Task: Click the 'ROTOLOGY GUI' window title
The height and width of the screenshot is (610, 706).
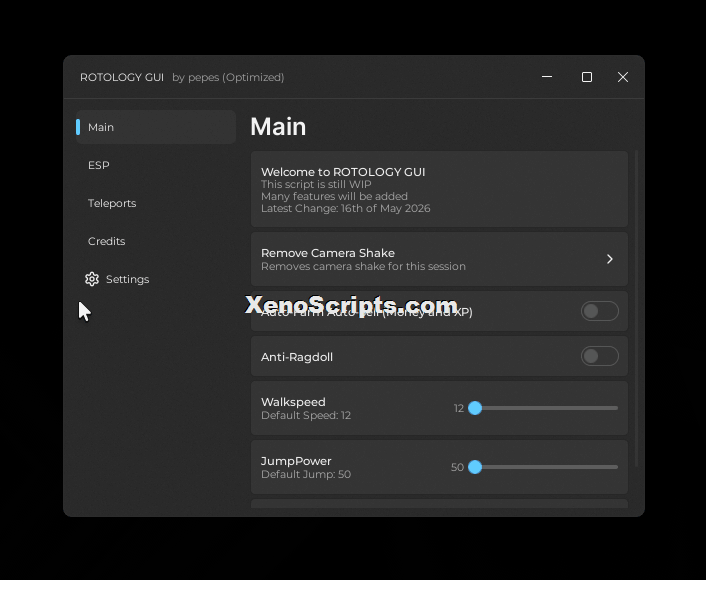Action: [x=122, y=77]
